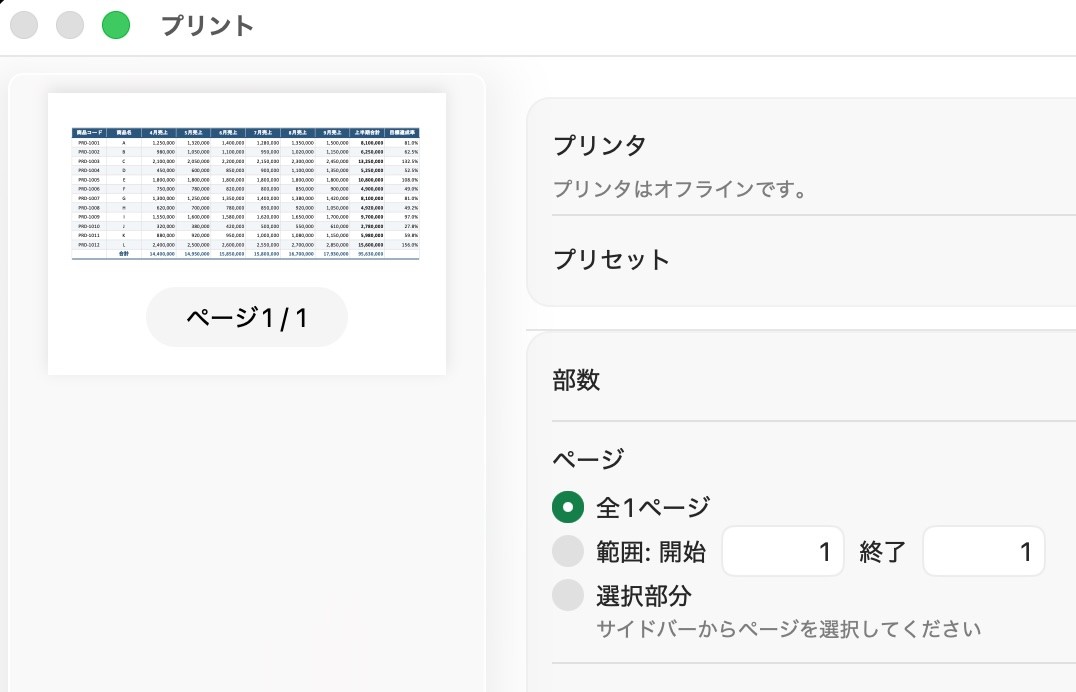Click the プリンタはオフラインです status text
This screenshot has width=1076, height=692.
pyautogui.click(x=680, y=189)
